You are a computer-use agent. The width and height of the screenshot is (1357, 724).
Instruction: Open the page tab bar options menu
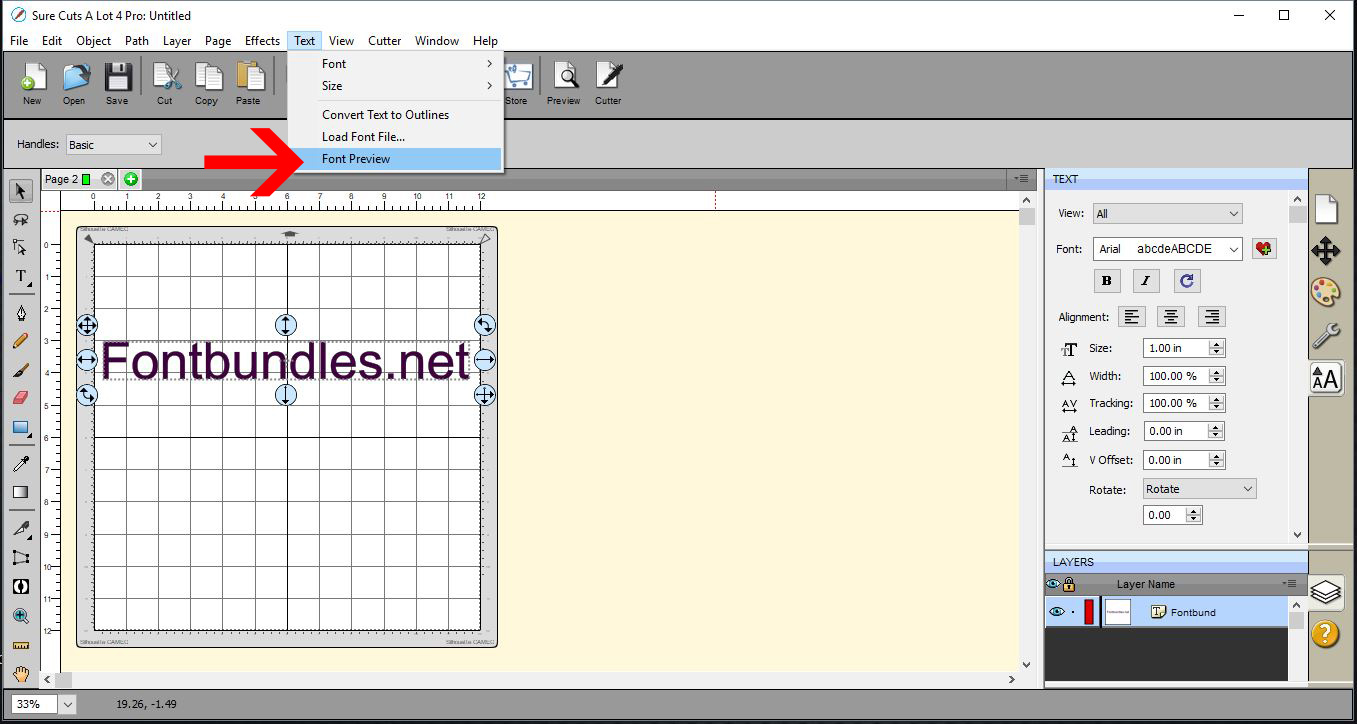coord(1021,178)
